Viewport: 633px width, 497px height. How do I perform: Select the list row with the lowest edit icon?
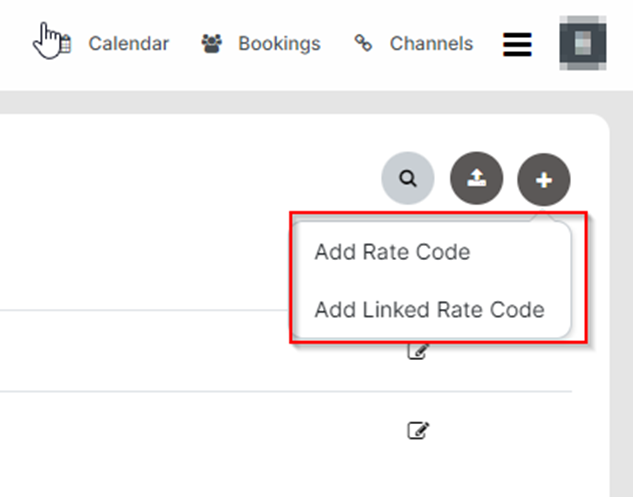click(x=200, y=431)
